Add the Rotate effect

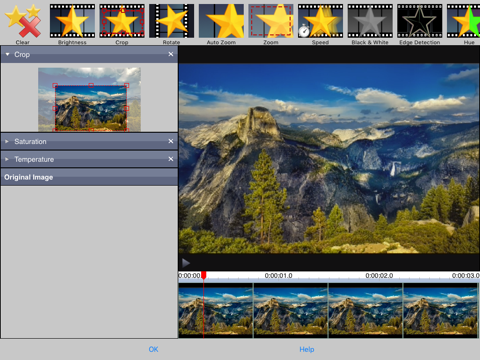(171, 24)
